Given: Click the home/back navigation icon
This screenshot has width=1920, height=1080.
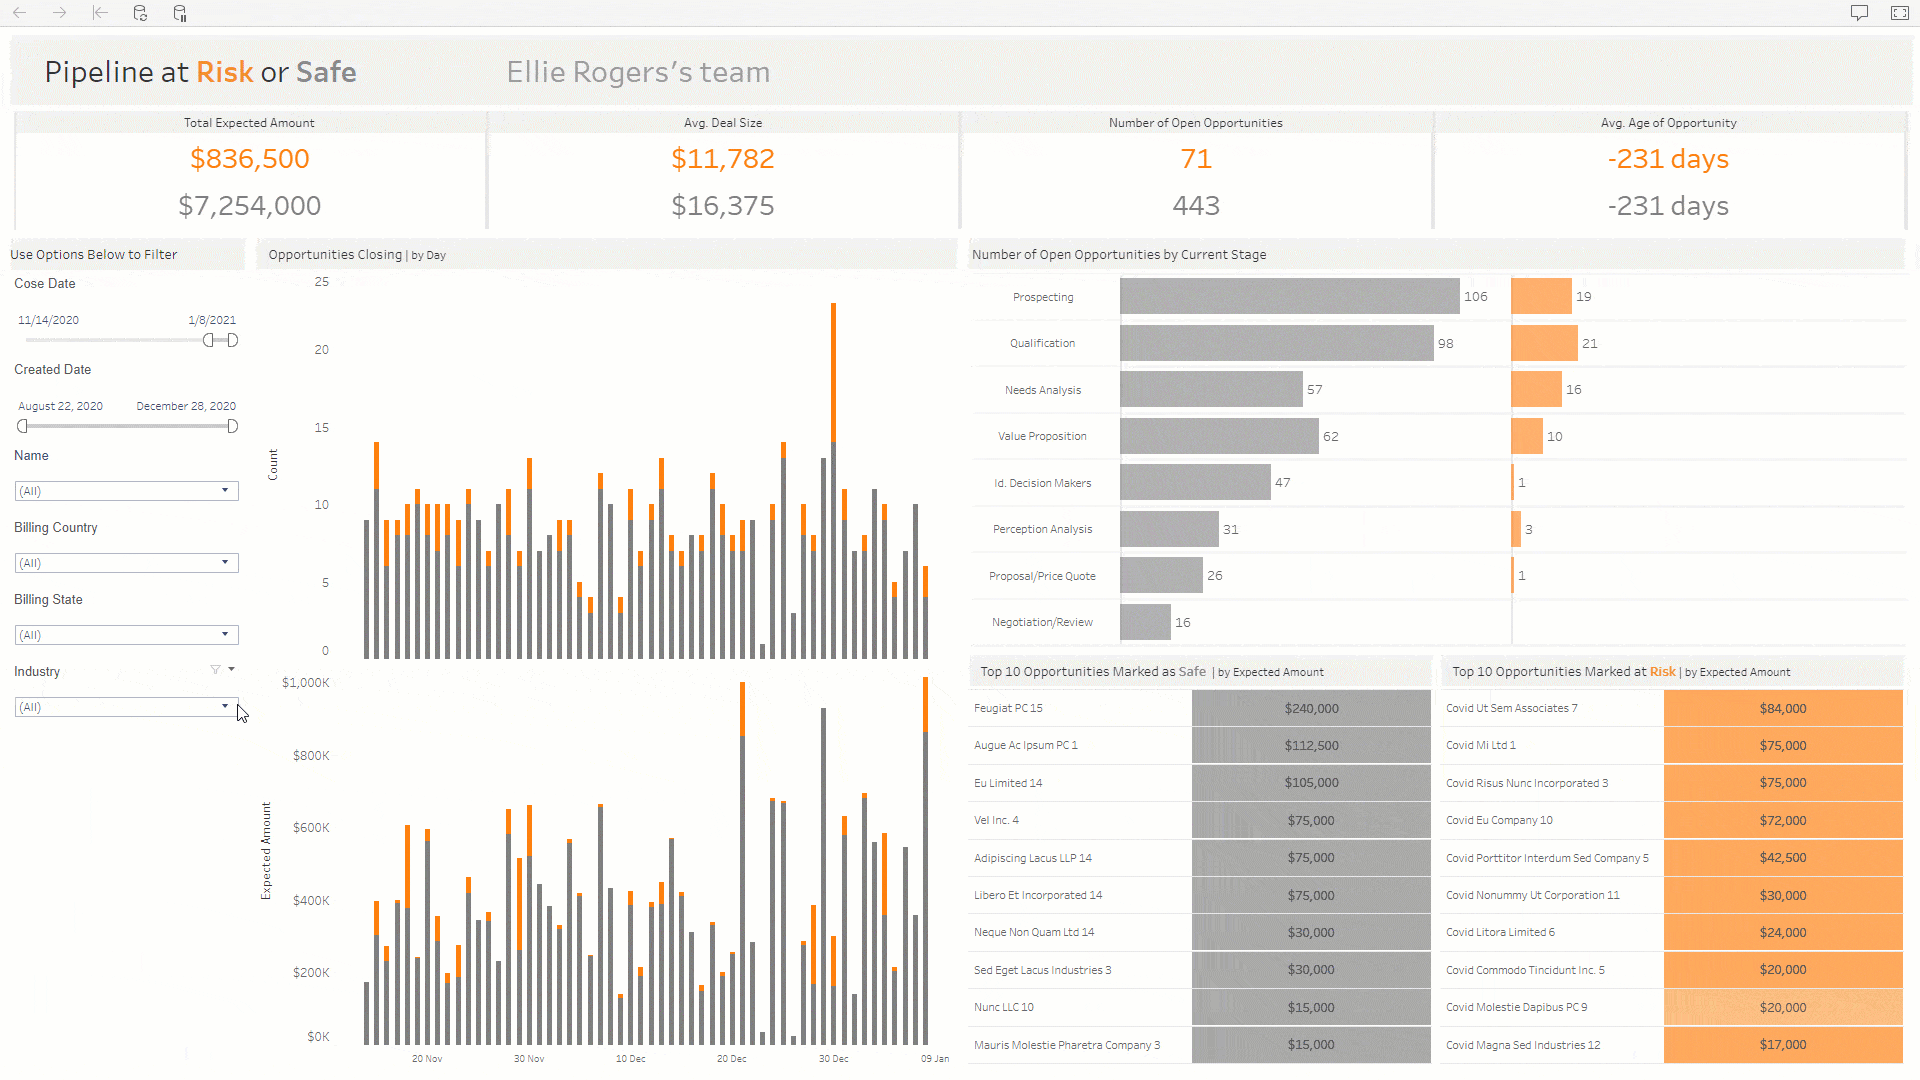Looking at the screenshot, I should pyautogui.click(x=102, y=13).
